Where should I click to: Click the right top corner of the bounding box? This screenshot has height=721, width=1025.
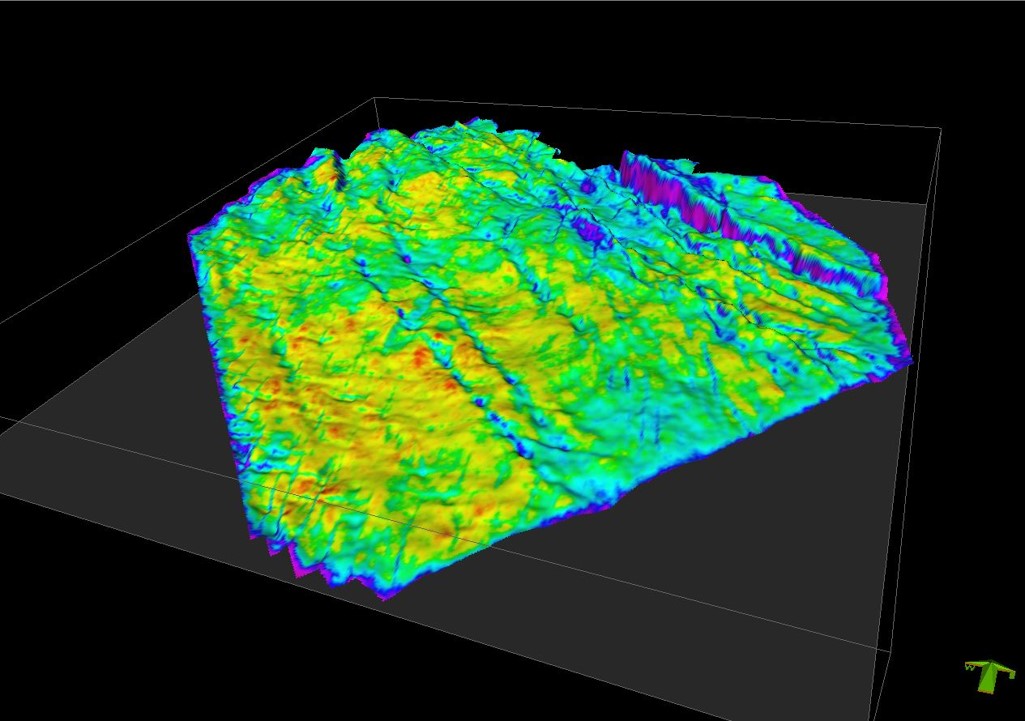941,128
